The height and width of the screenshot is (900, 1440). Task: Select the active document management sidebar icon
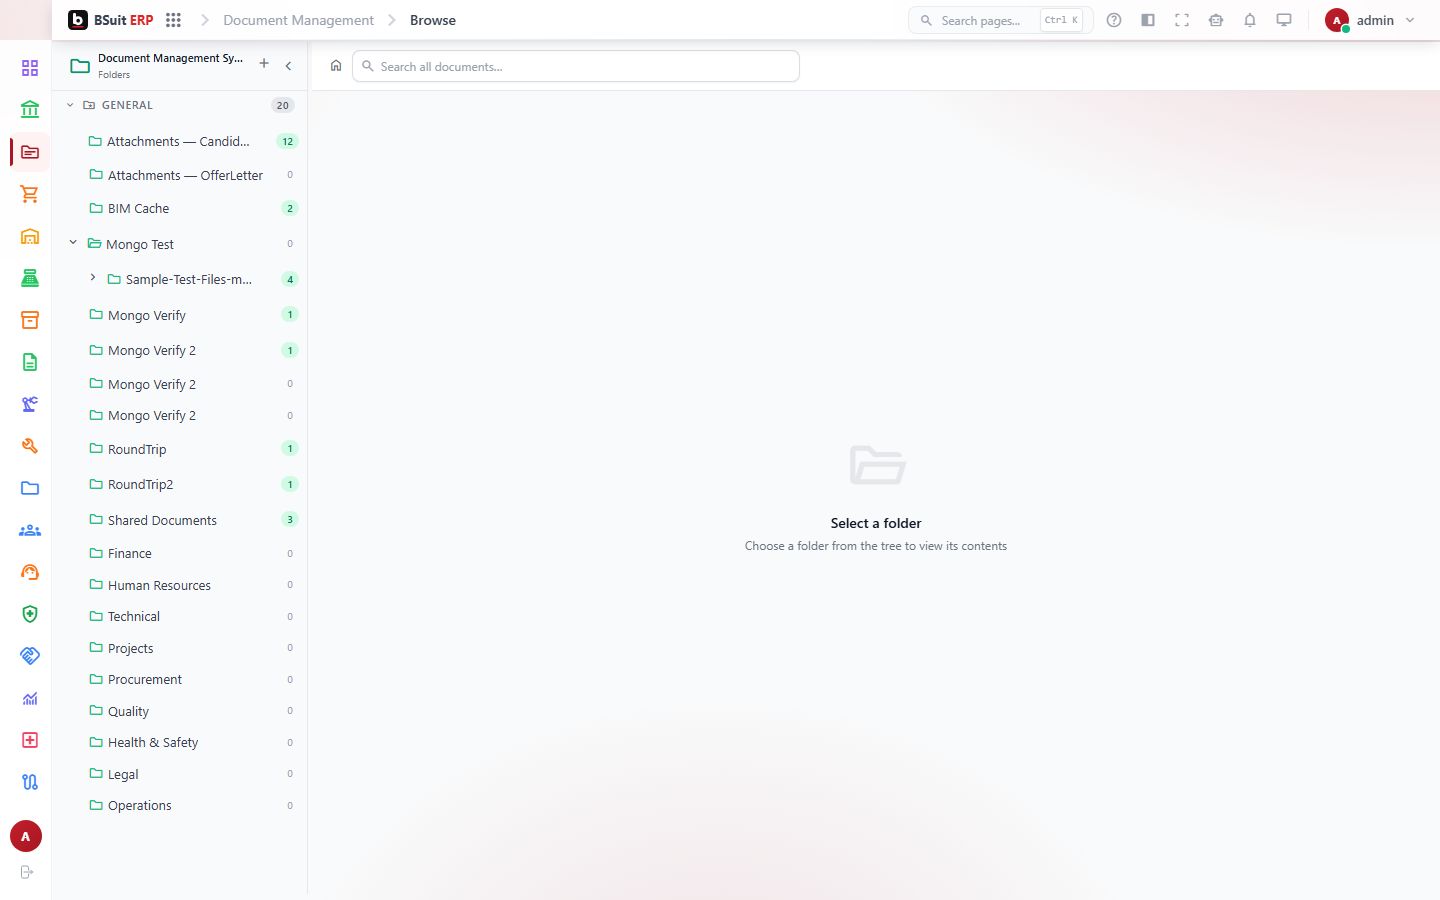coord(30,152)
